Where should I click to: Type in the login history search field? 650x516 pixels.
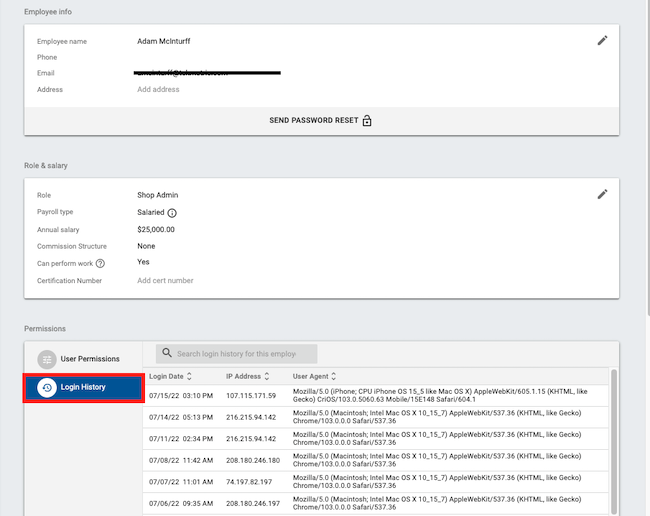(x=240, y=354)
